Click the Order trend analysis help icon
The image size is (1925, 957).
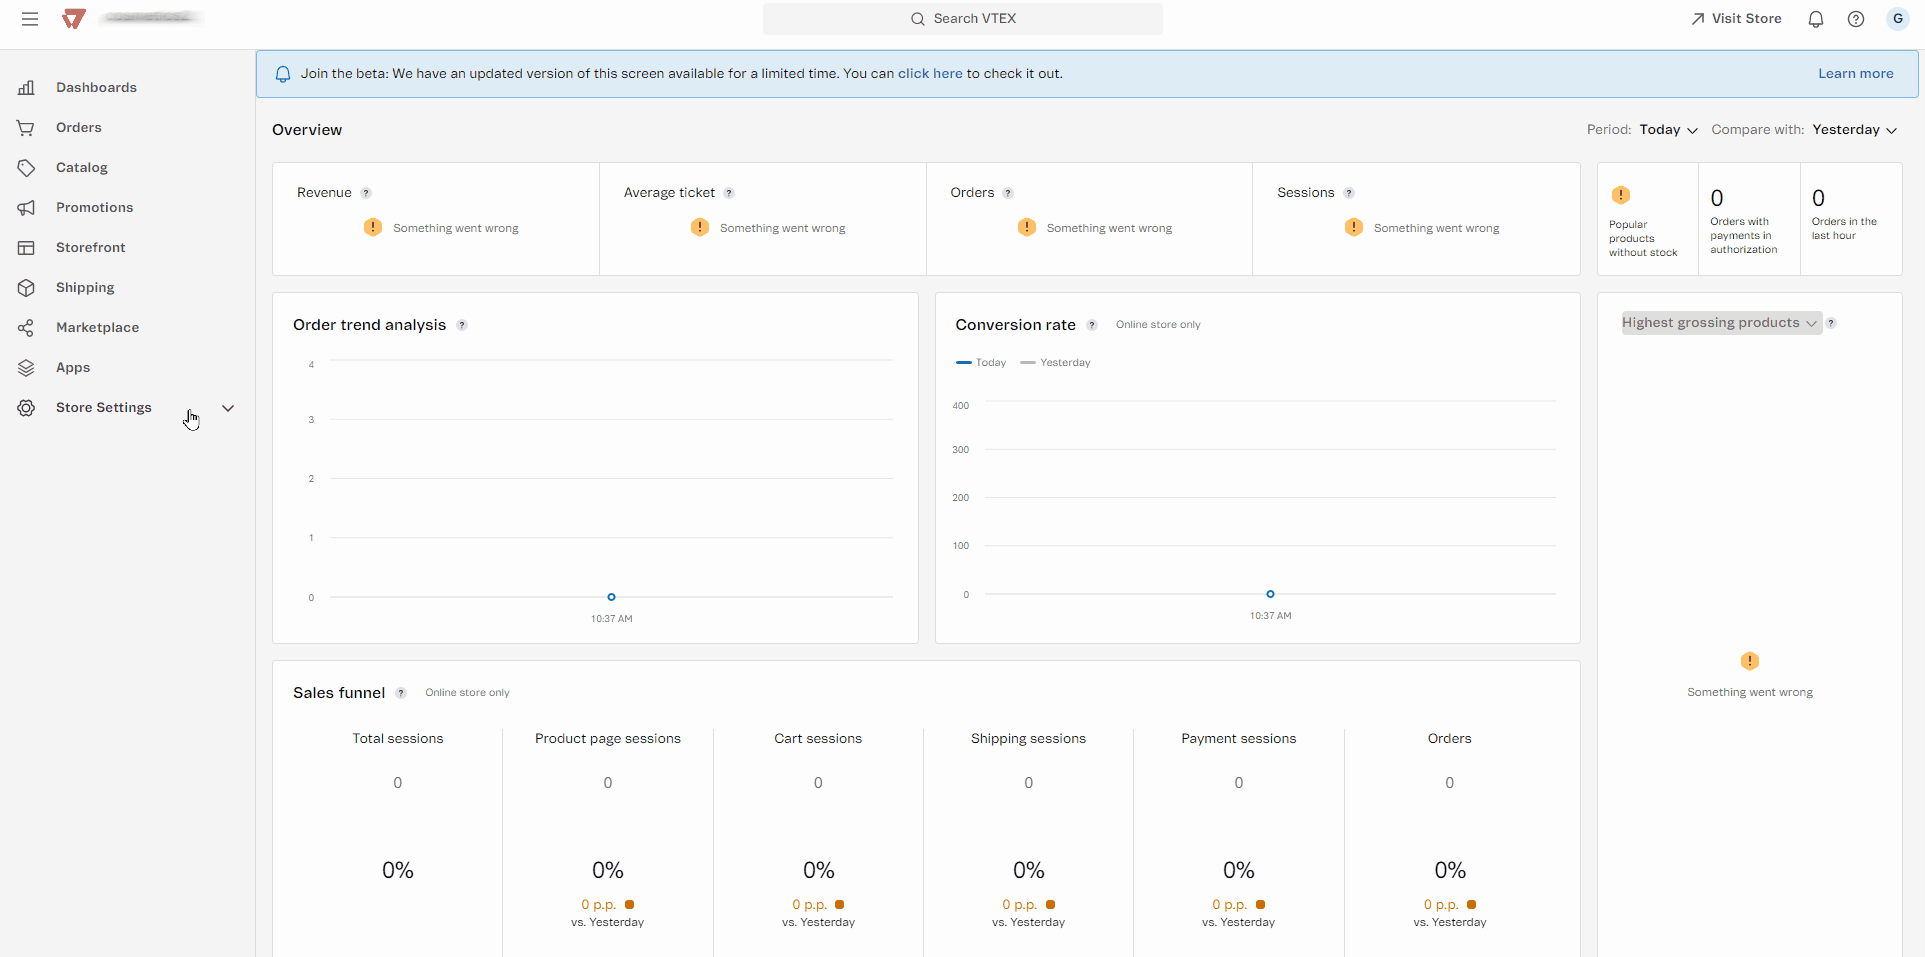pyautogui.click(x=462, y=325)
